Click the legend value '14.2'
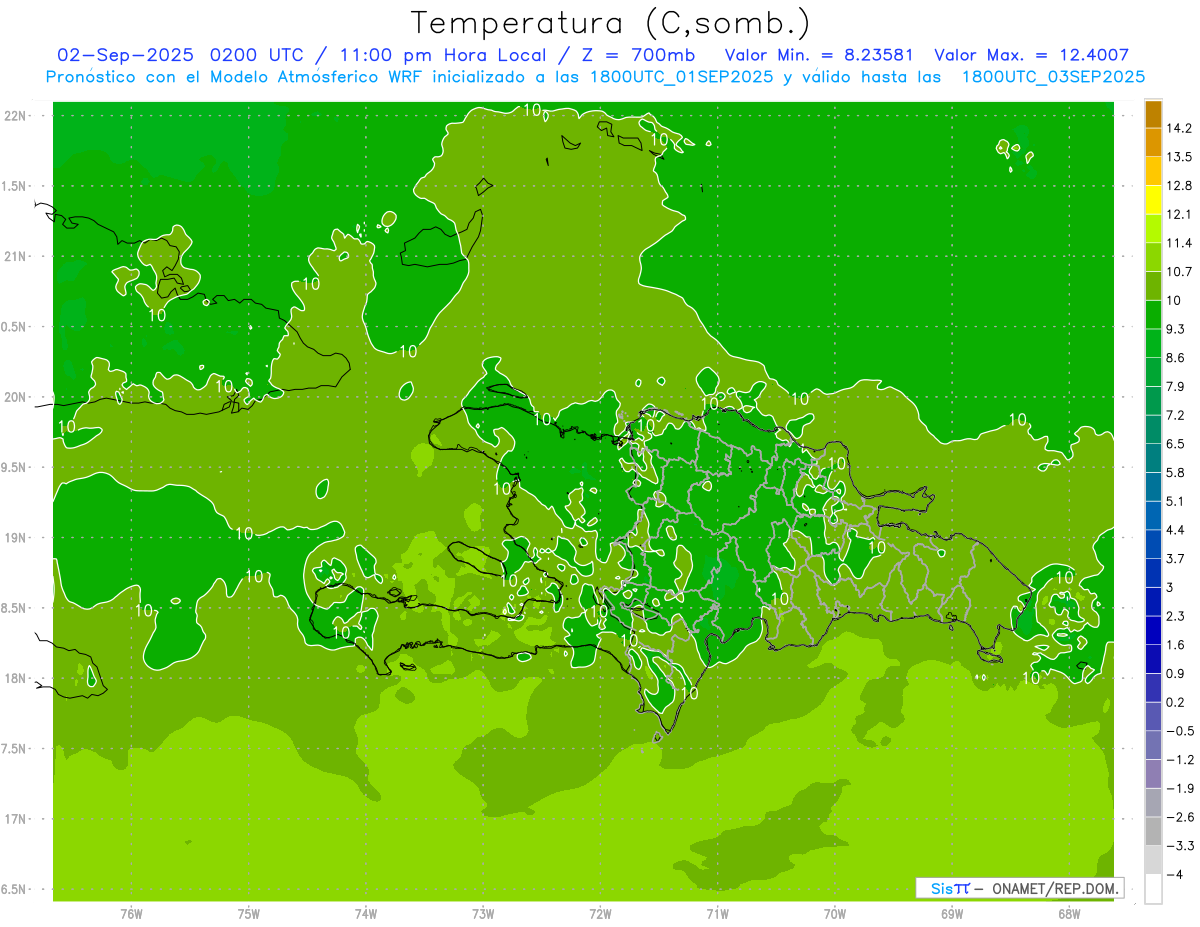This screenshot has height=927, width=1200. click(1180, 128)
